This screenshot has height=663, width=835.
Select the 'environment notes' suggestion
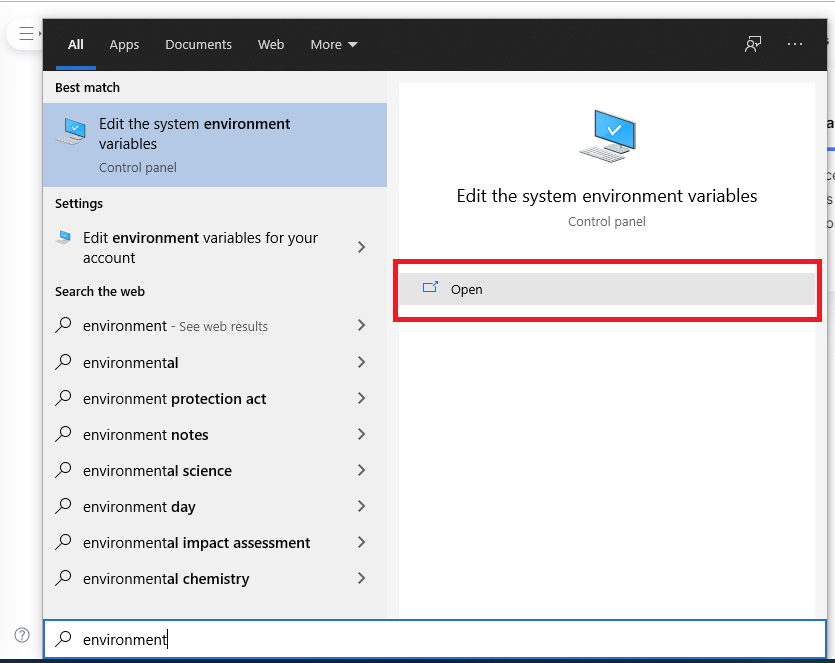point(215,435)
